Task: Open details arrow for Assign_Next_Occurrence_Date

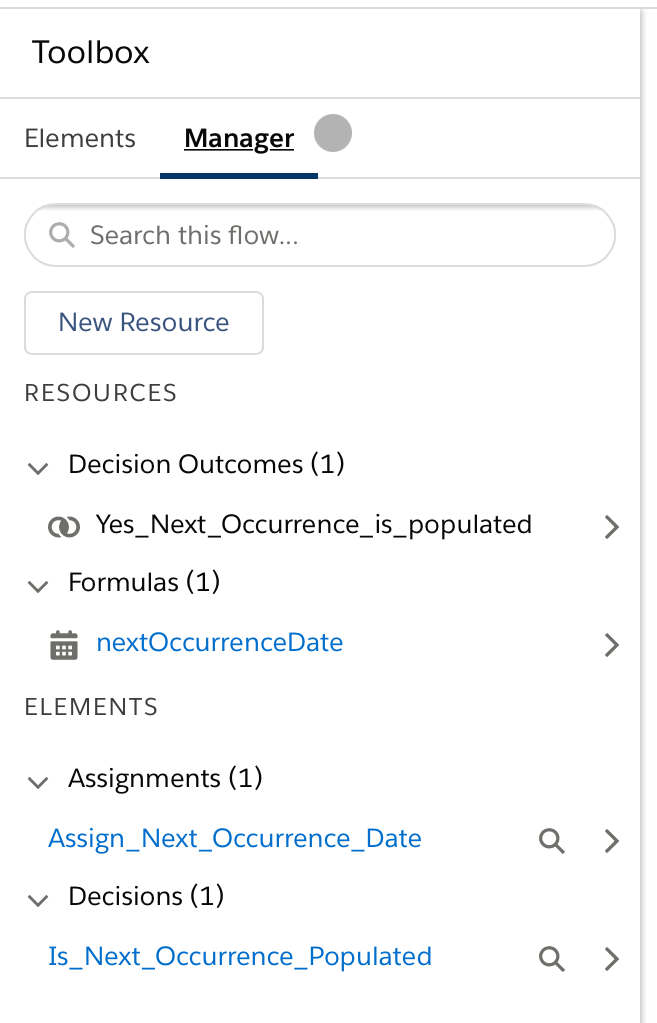Action: click(611, 841)
